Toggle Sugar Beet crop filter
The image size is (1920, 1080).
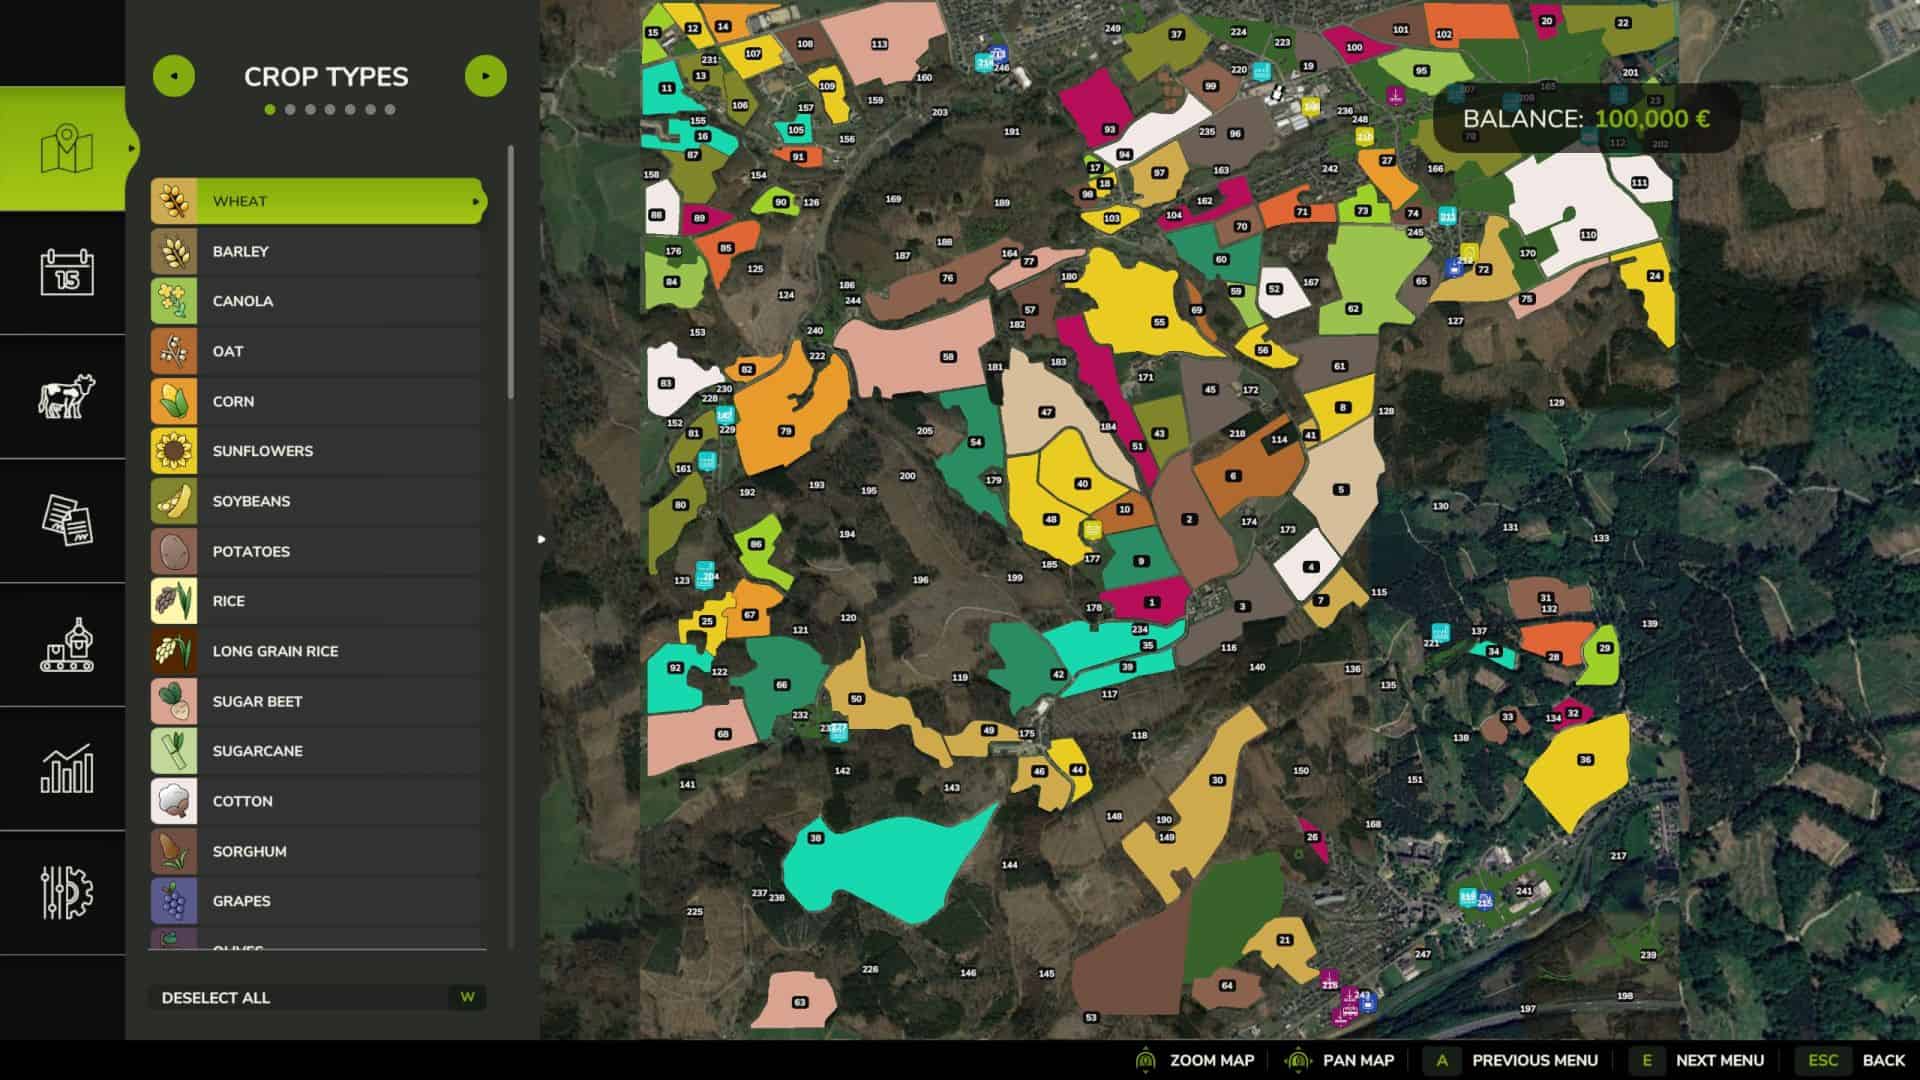pos(318,701)
